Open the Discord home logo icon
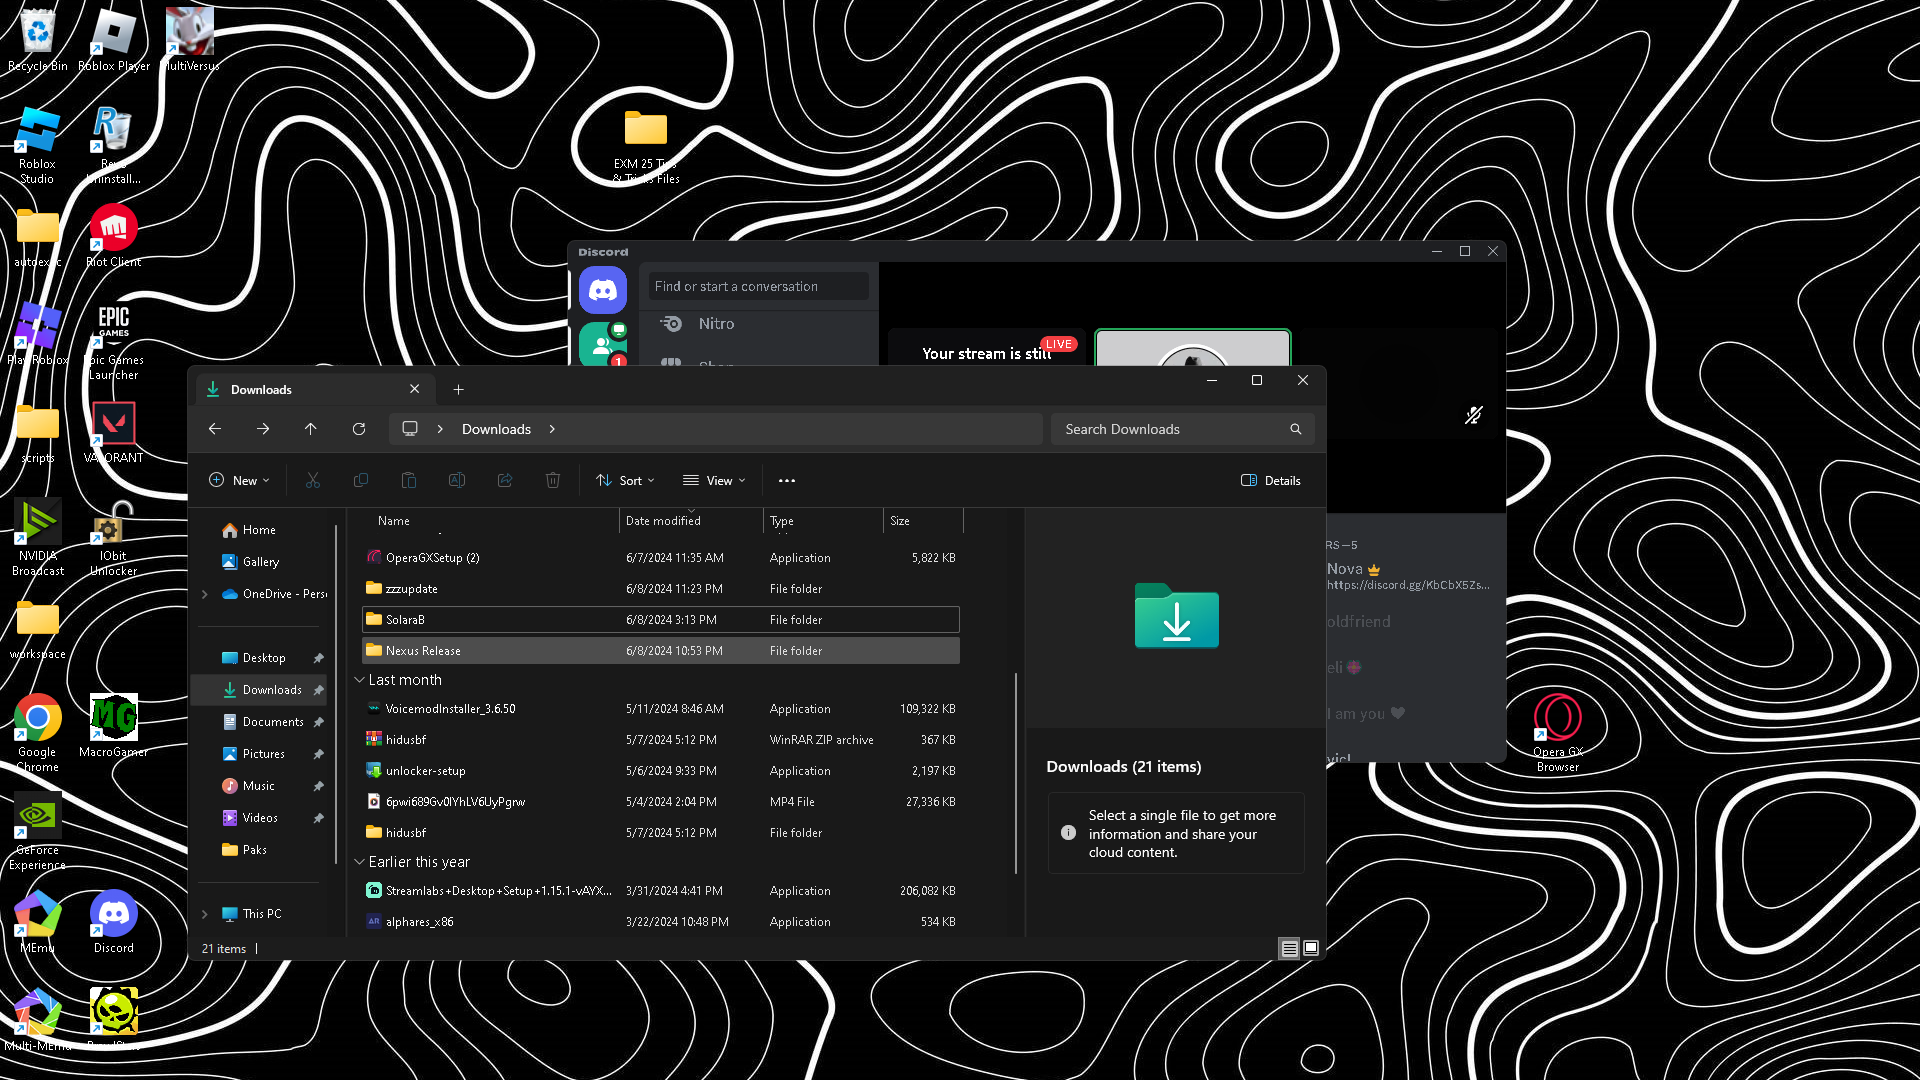Viewport: 1920px width, 1080px height. click(603, 291)
